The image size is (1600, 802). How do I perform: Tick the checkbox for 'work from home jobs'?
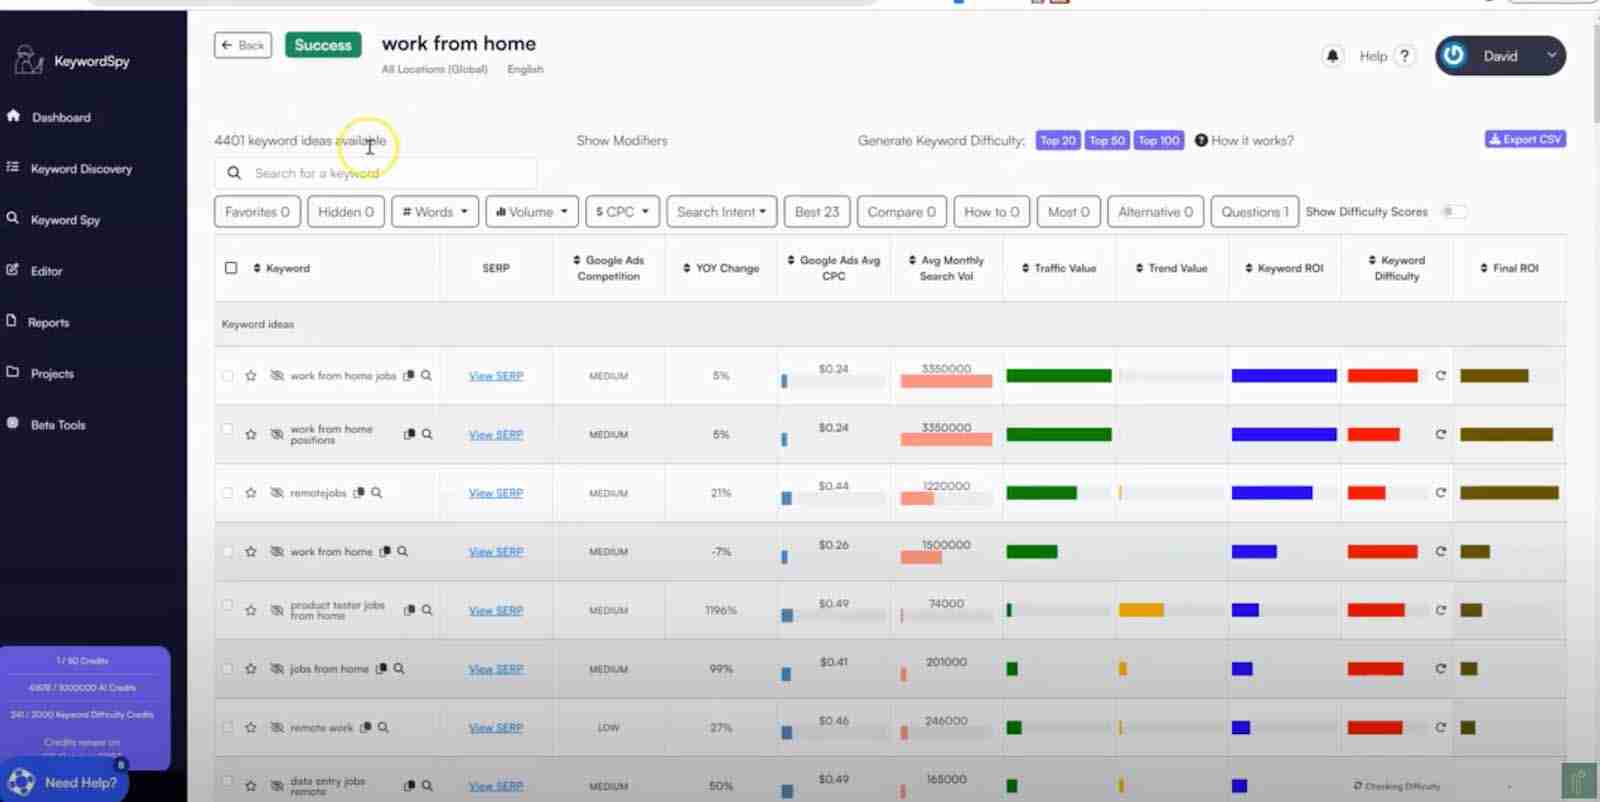pyautogui.click(x=228, y=376)
